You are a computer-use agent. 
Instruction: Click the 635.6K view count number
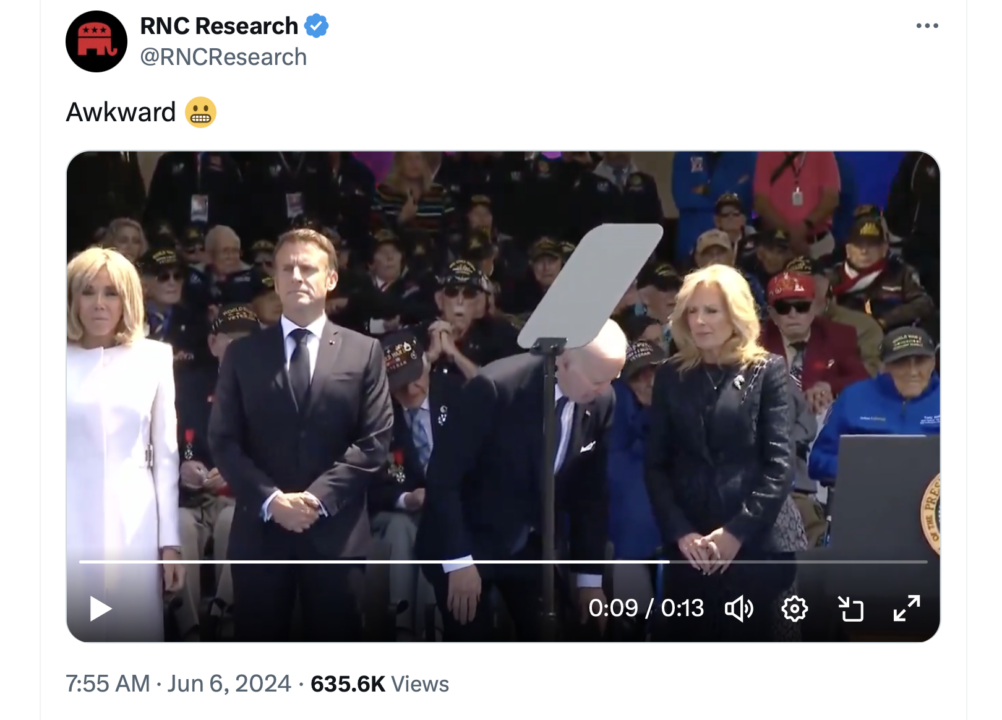[348, 684]
